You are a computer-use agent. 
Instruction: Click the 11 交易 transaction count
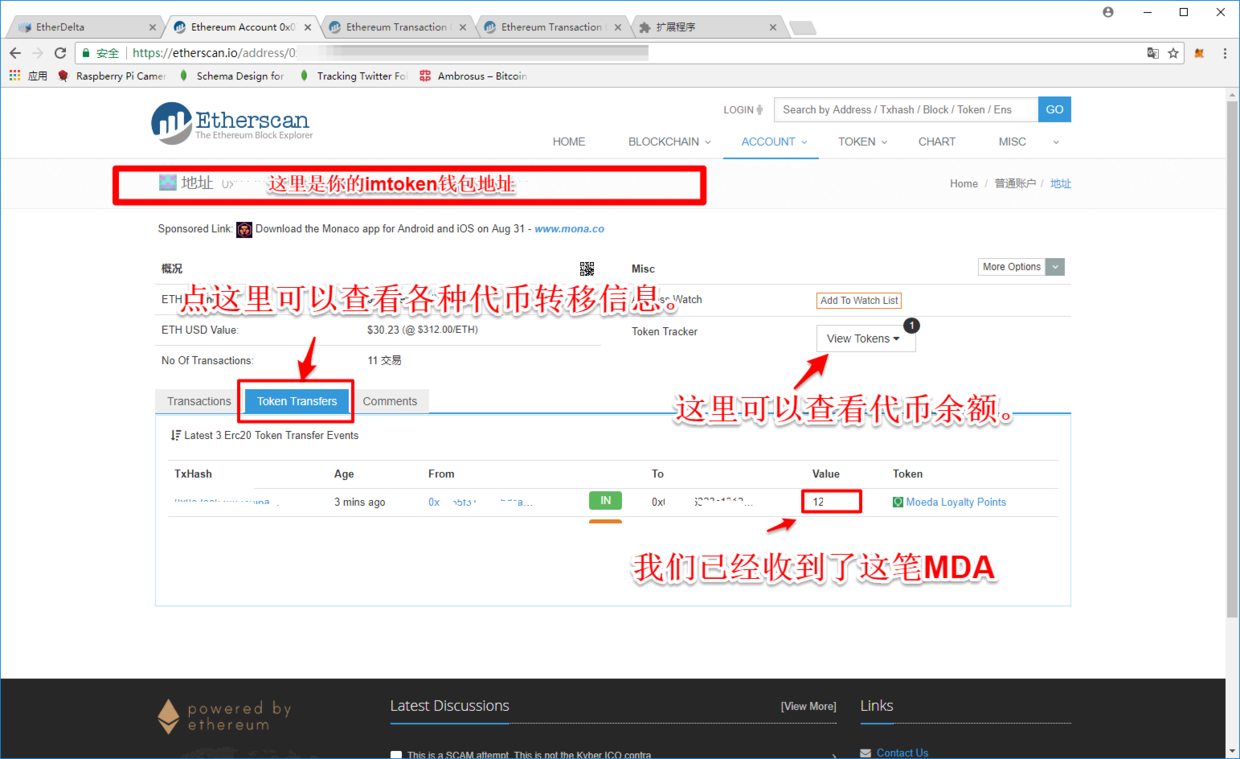coord(384,360)
